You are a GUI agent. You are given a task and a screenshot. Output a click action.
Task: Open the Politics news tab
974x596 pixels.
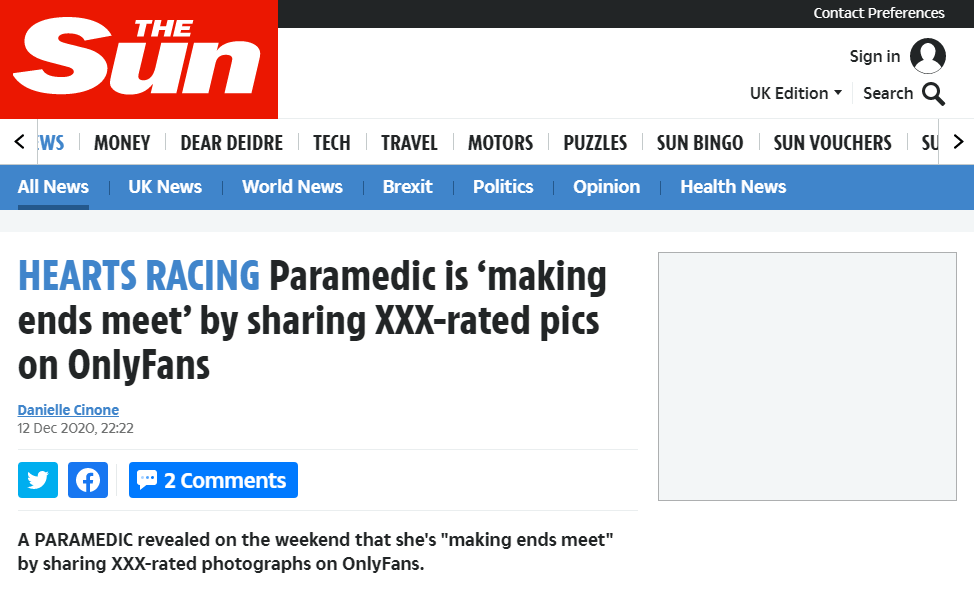click(x=503, y=186)
